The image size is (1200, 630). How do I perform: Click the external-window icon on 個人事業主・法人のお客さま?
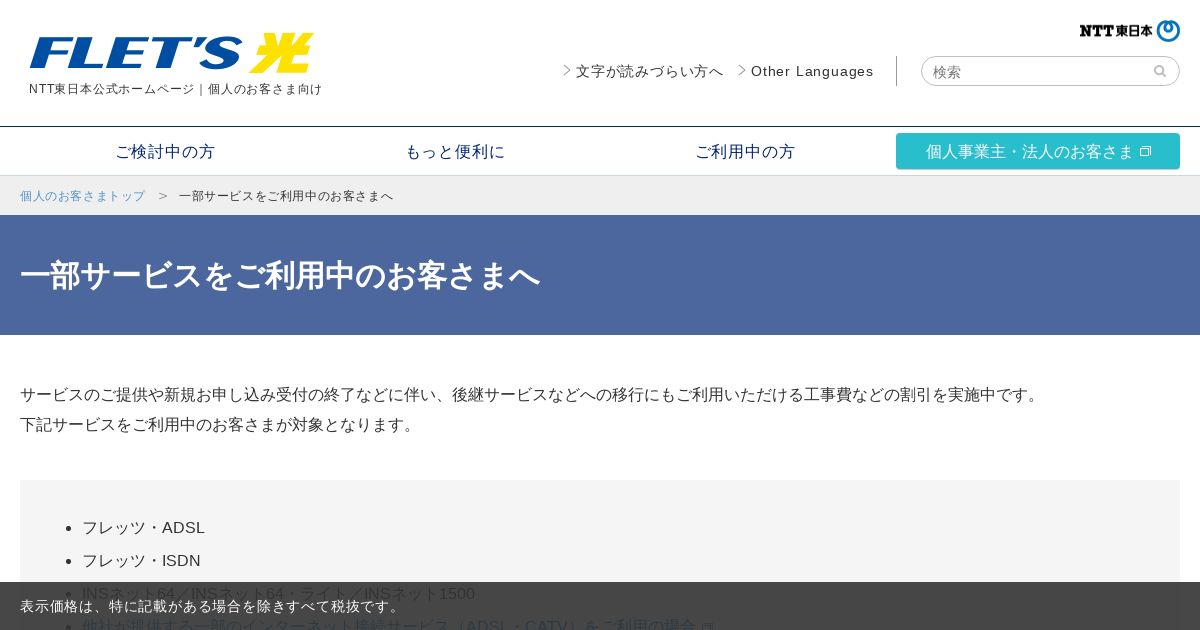[x=1146, y=152]
